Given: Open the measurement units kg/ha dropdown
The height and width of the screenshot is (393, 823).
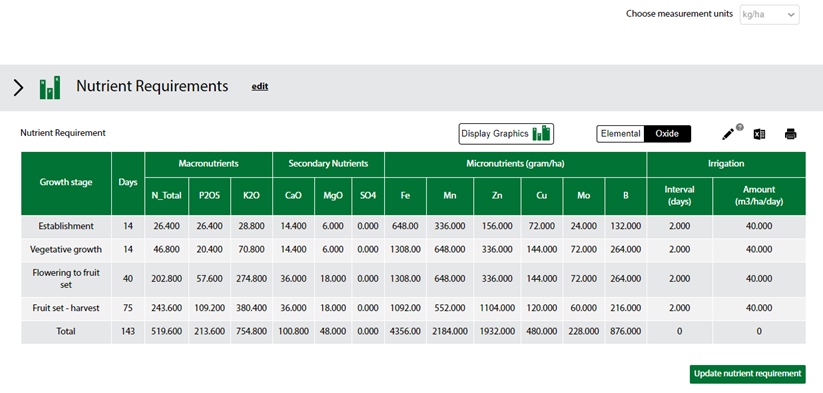Looking at the screenshot, I should click(769, 15).
